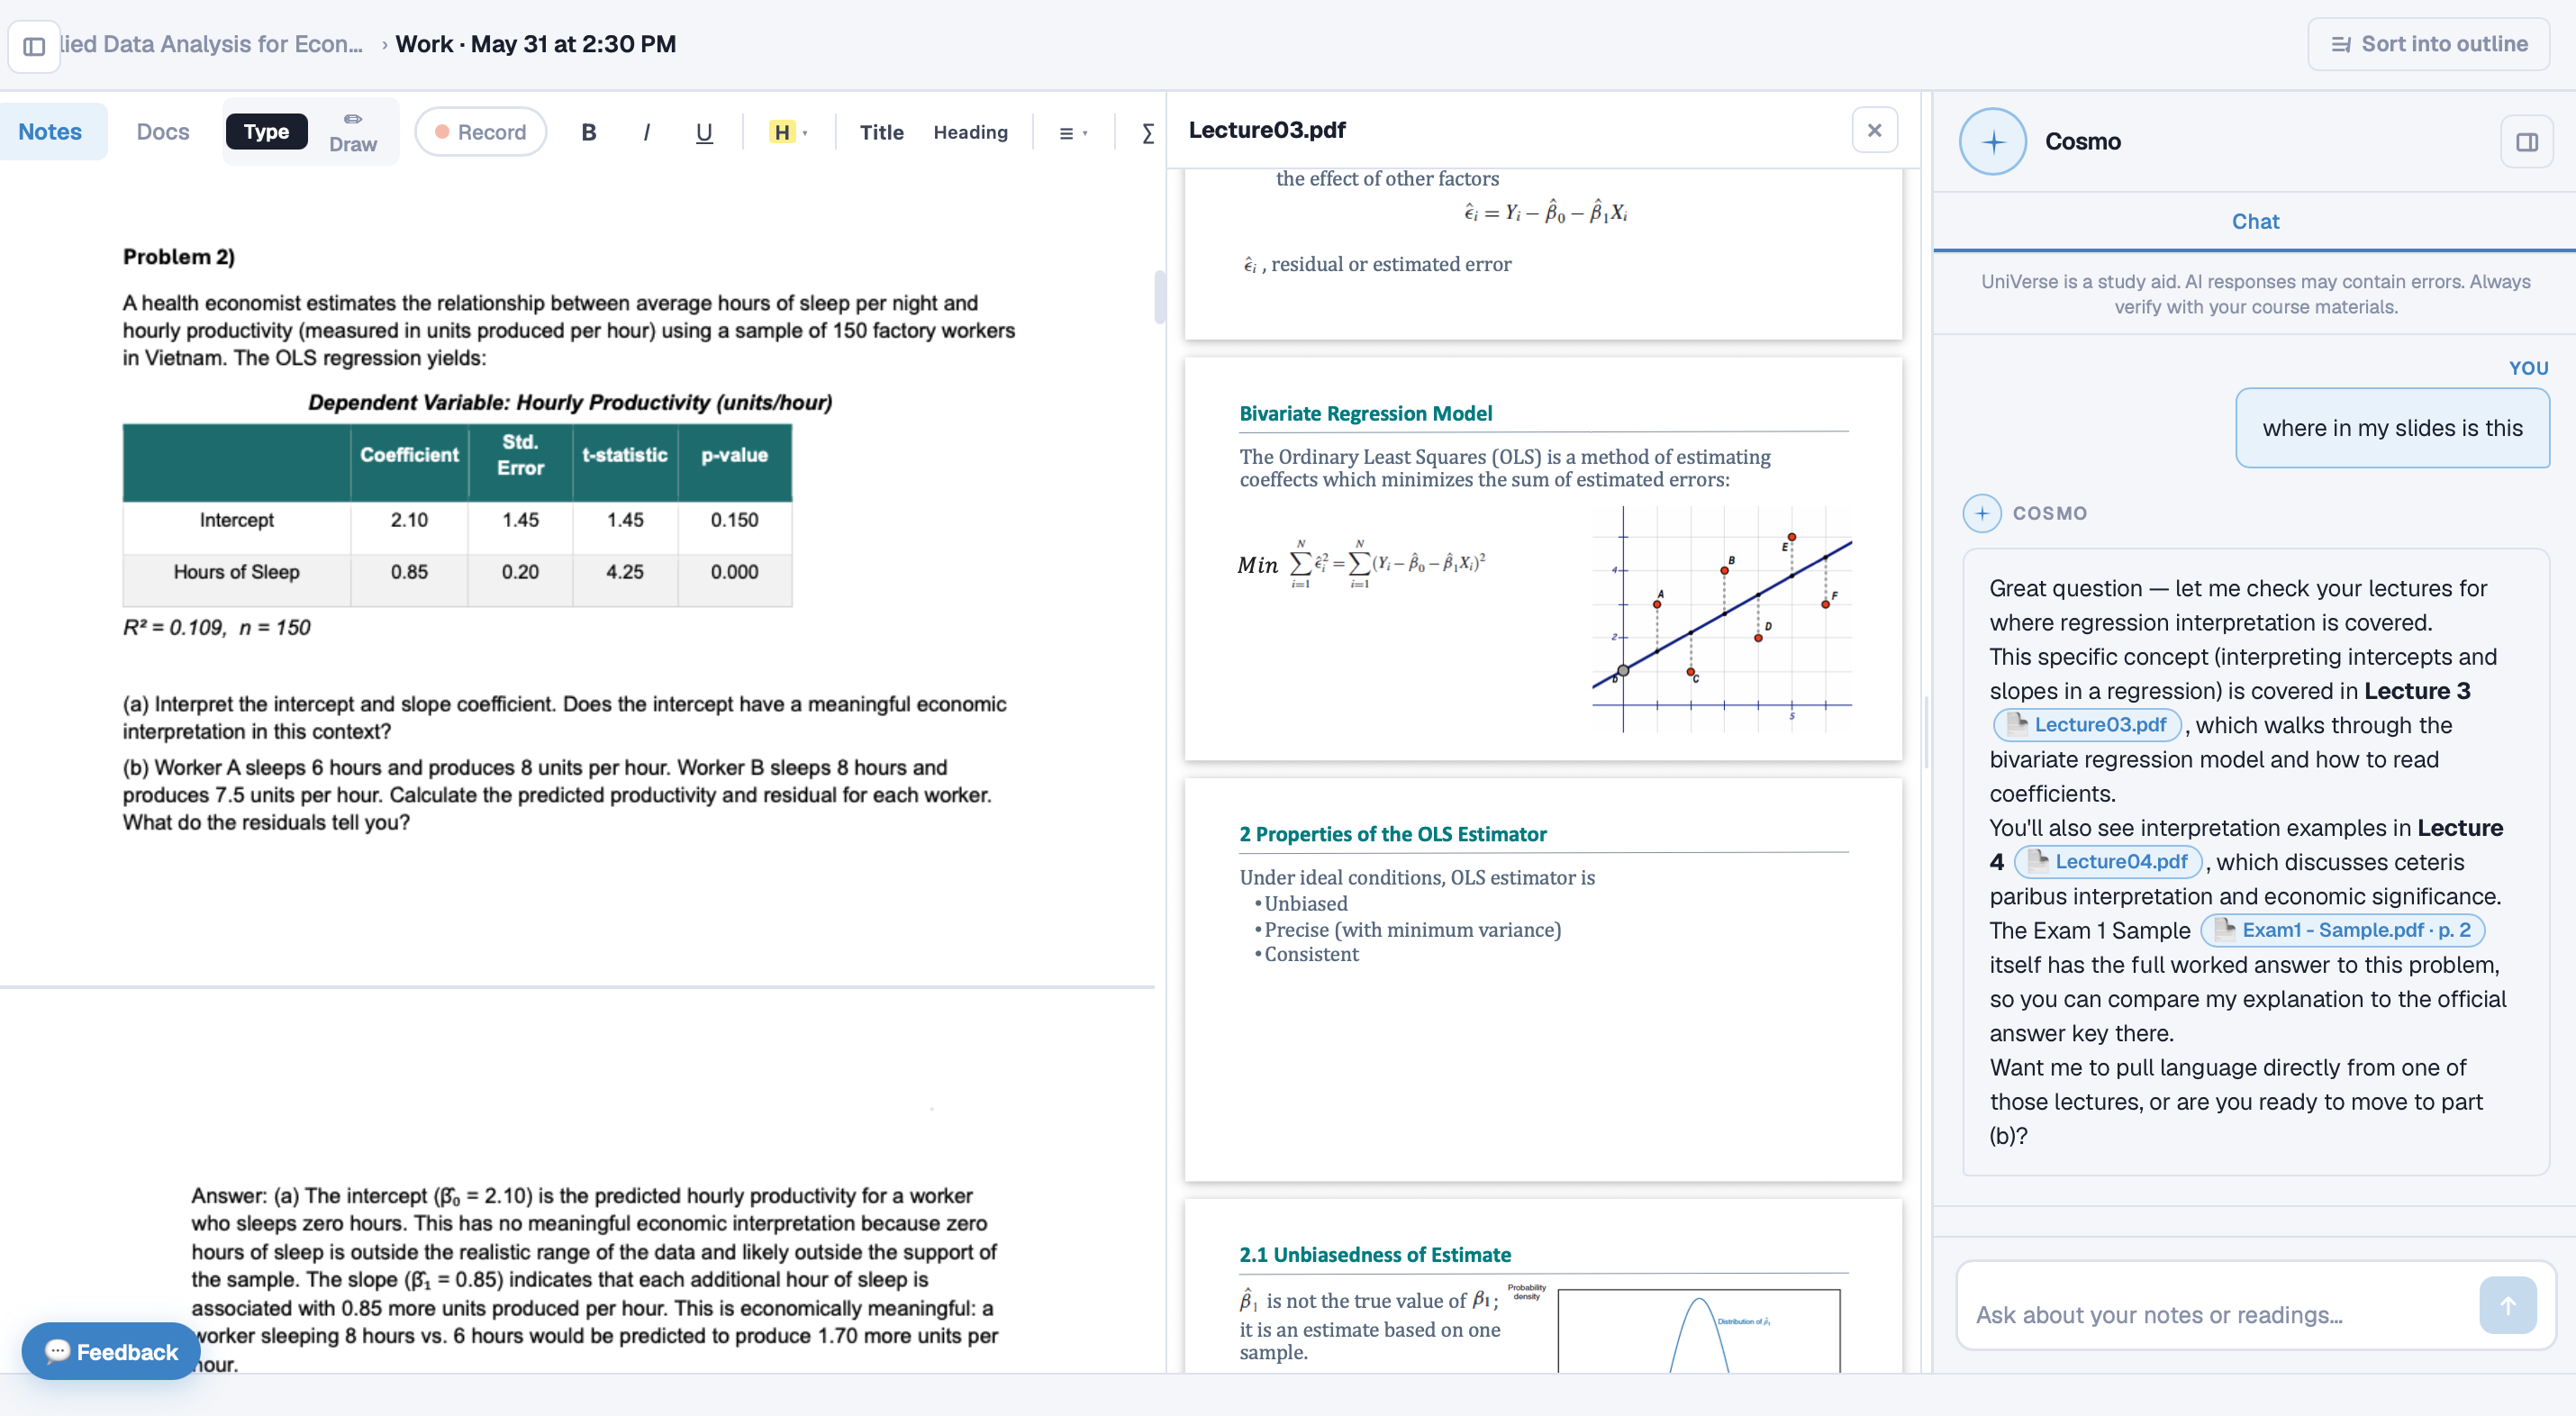
Task: Open the Feedback button
Action: [x=111, y=1351]
